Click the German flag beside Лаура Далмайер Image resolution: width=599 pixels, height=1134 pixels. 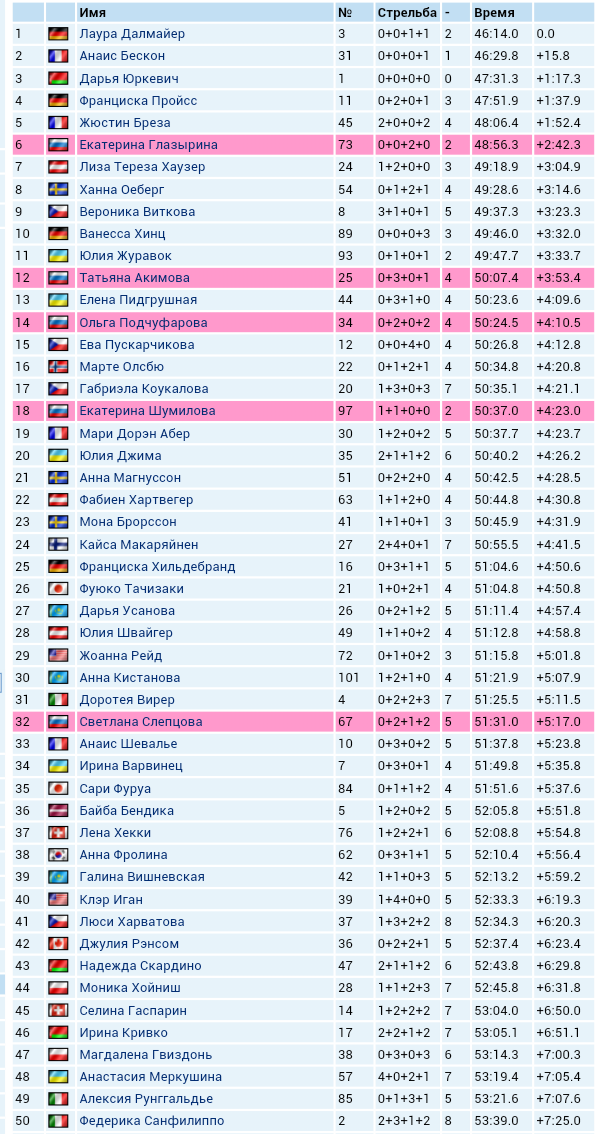coord(58,33)
